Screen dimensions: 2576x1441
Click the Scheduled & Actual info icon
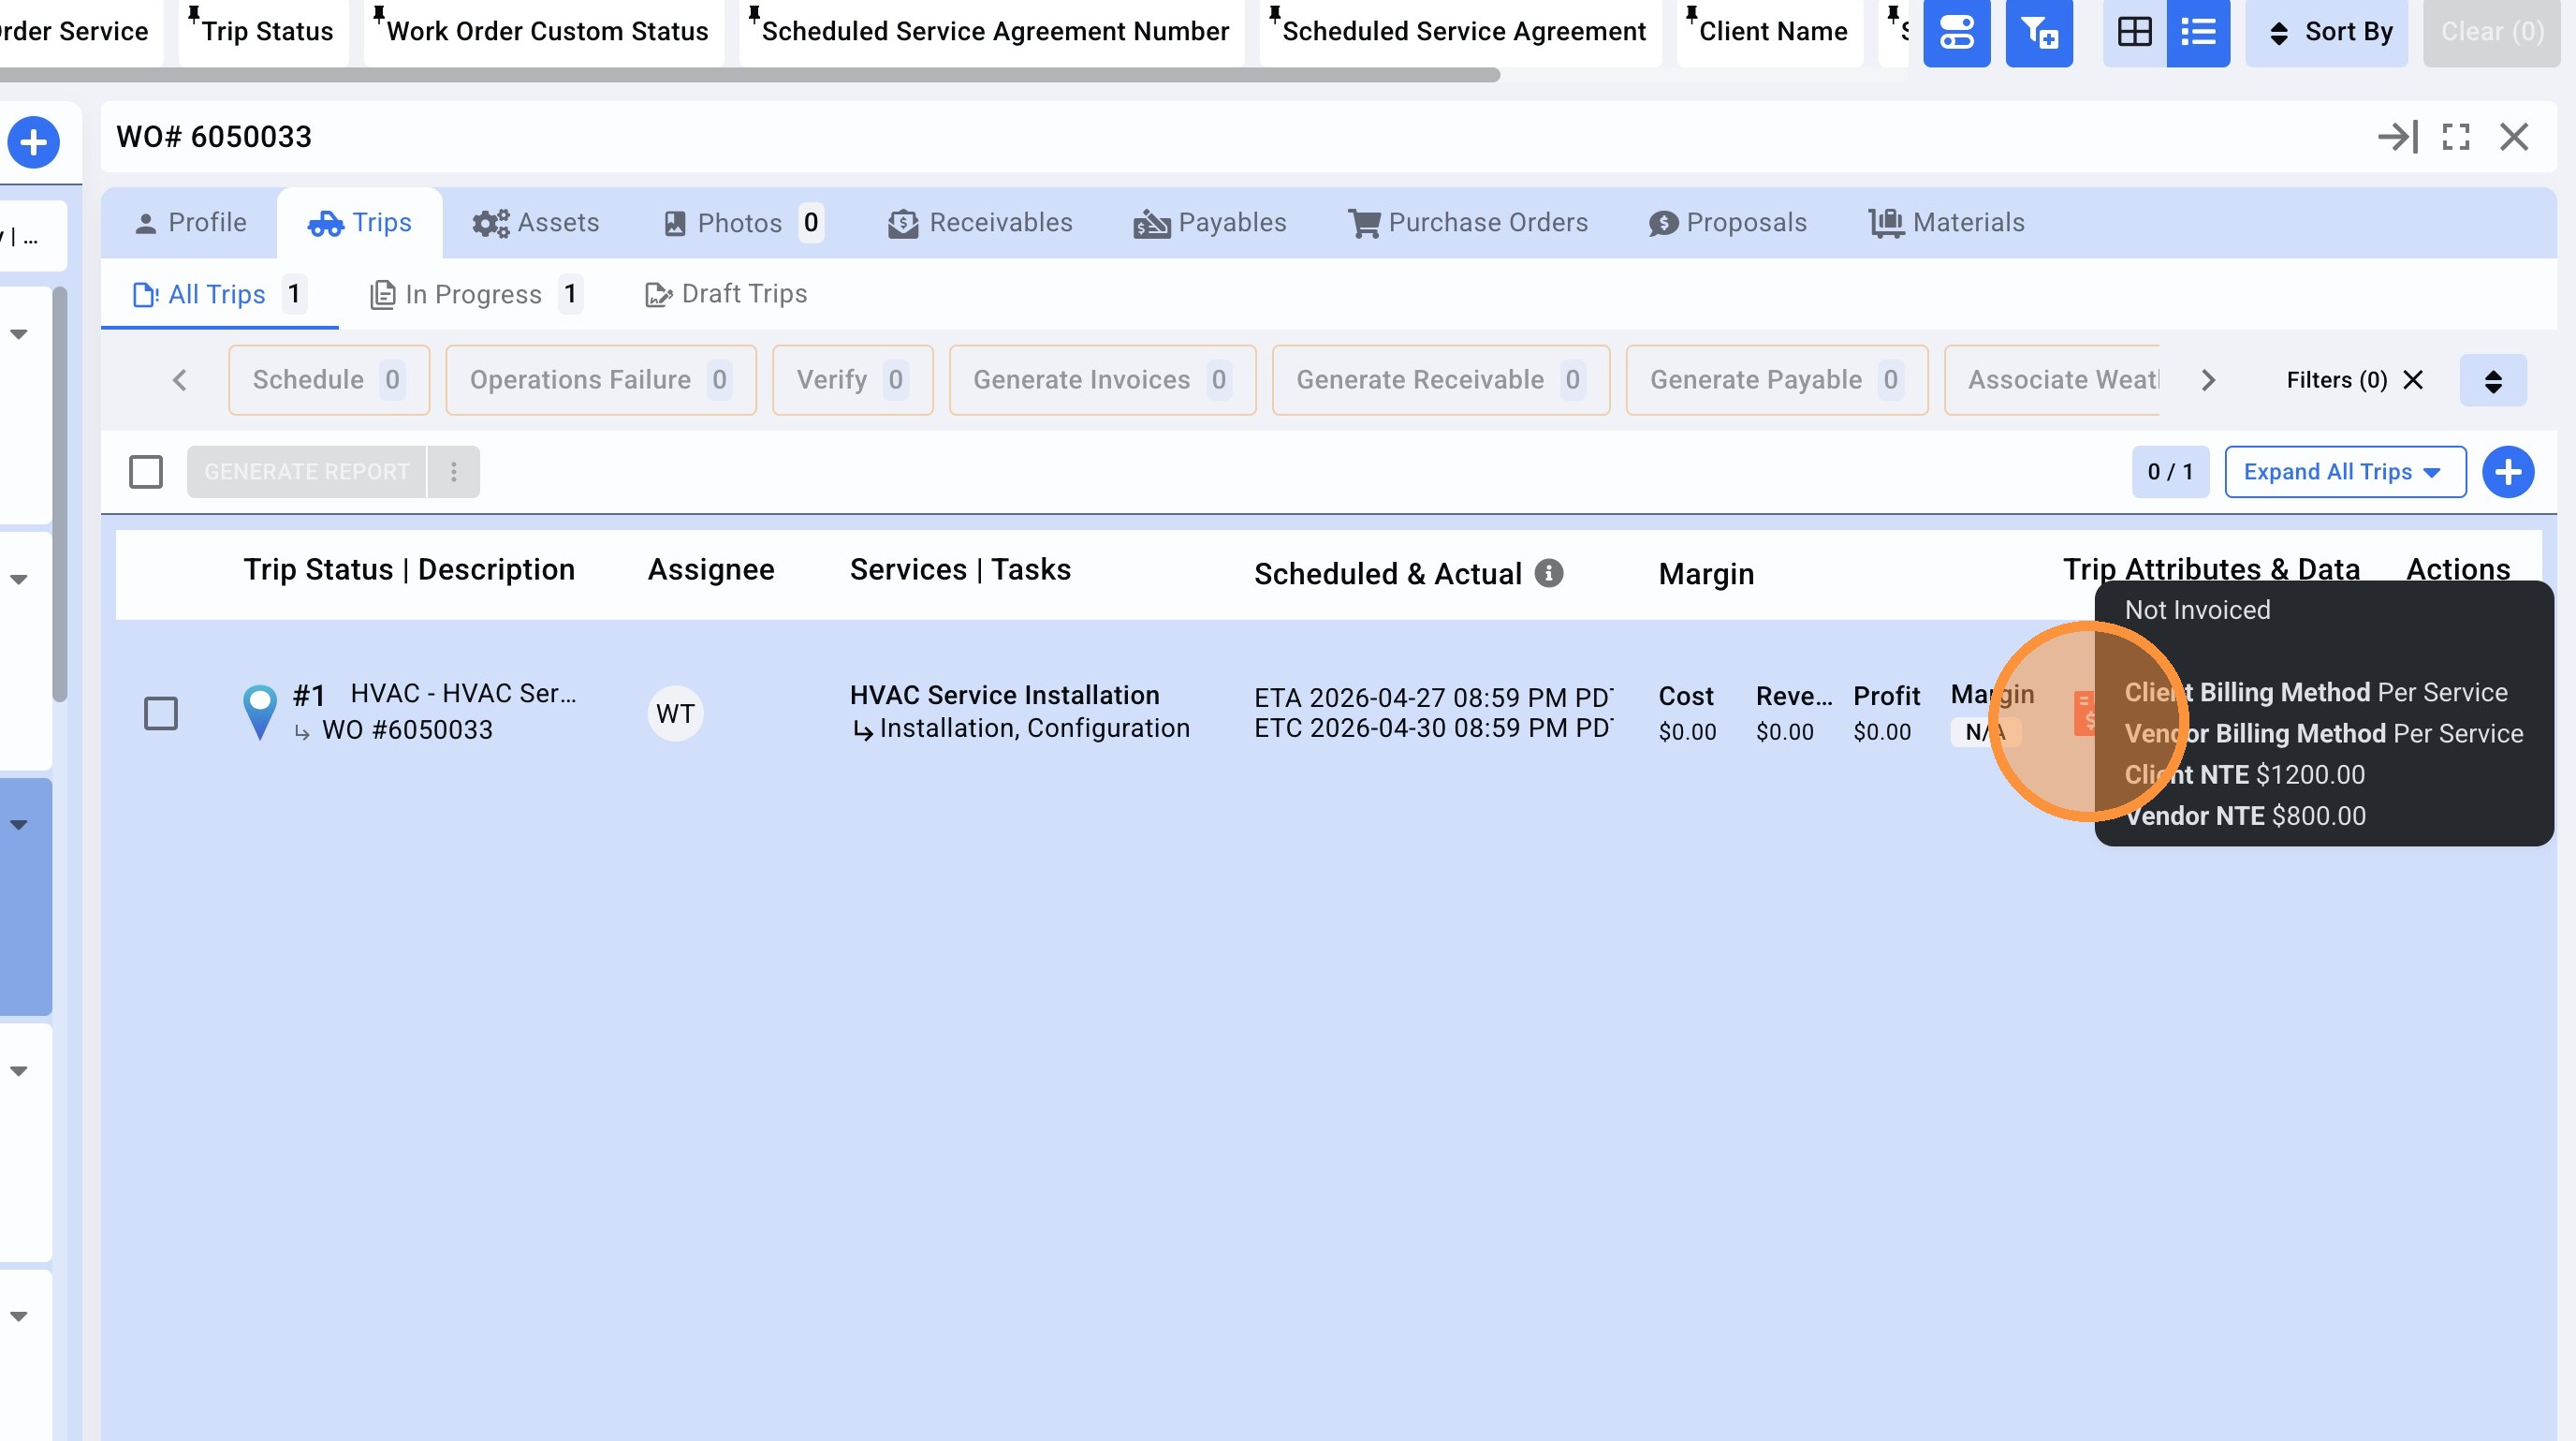click(1549, 573)
